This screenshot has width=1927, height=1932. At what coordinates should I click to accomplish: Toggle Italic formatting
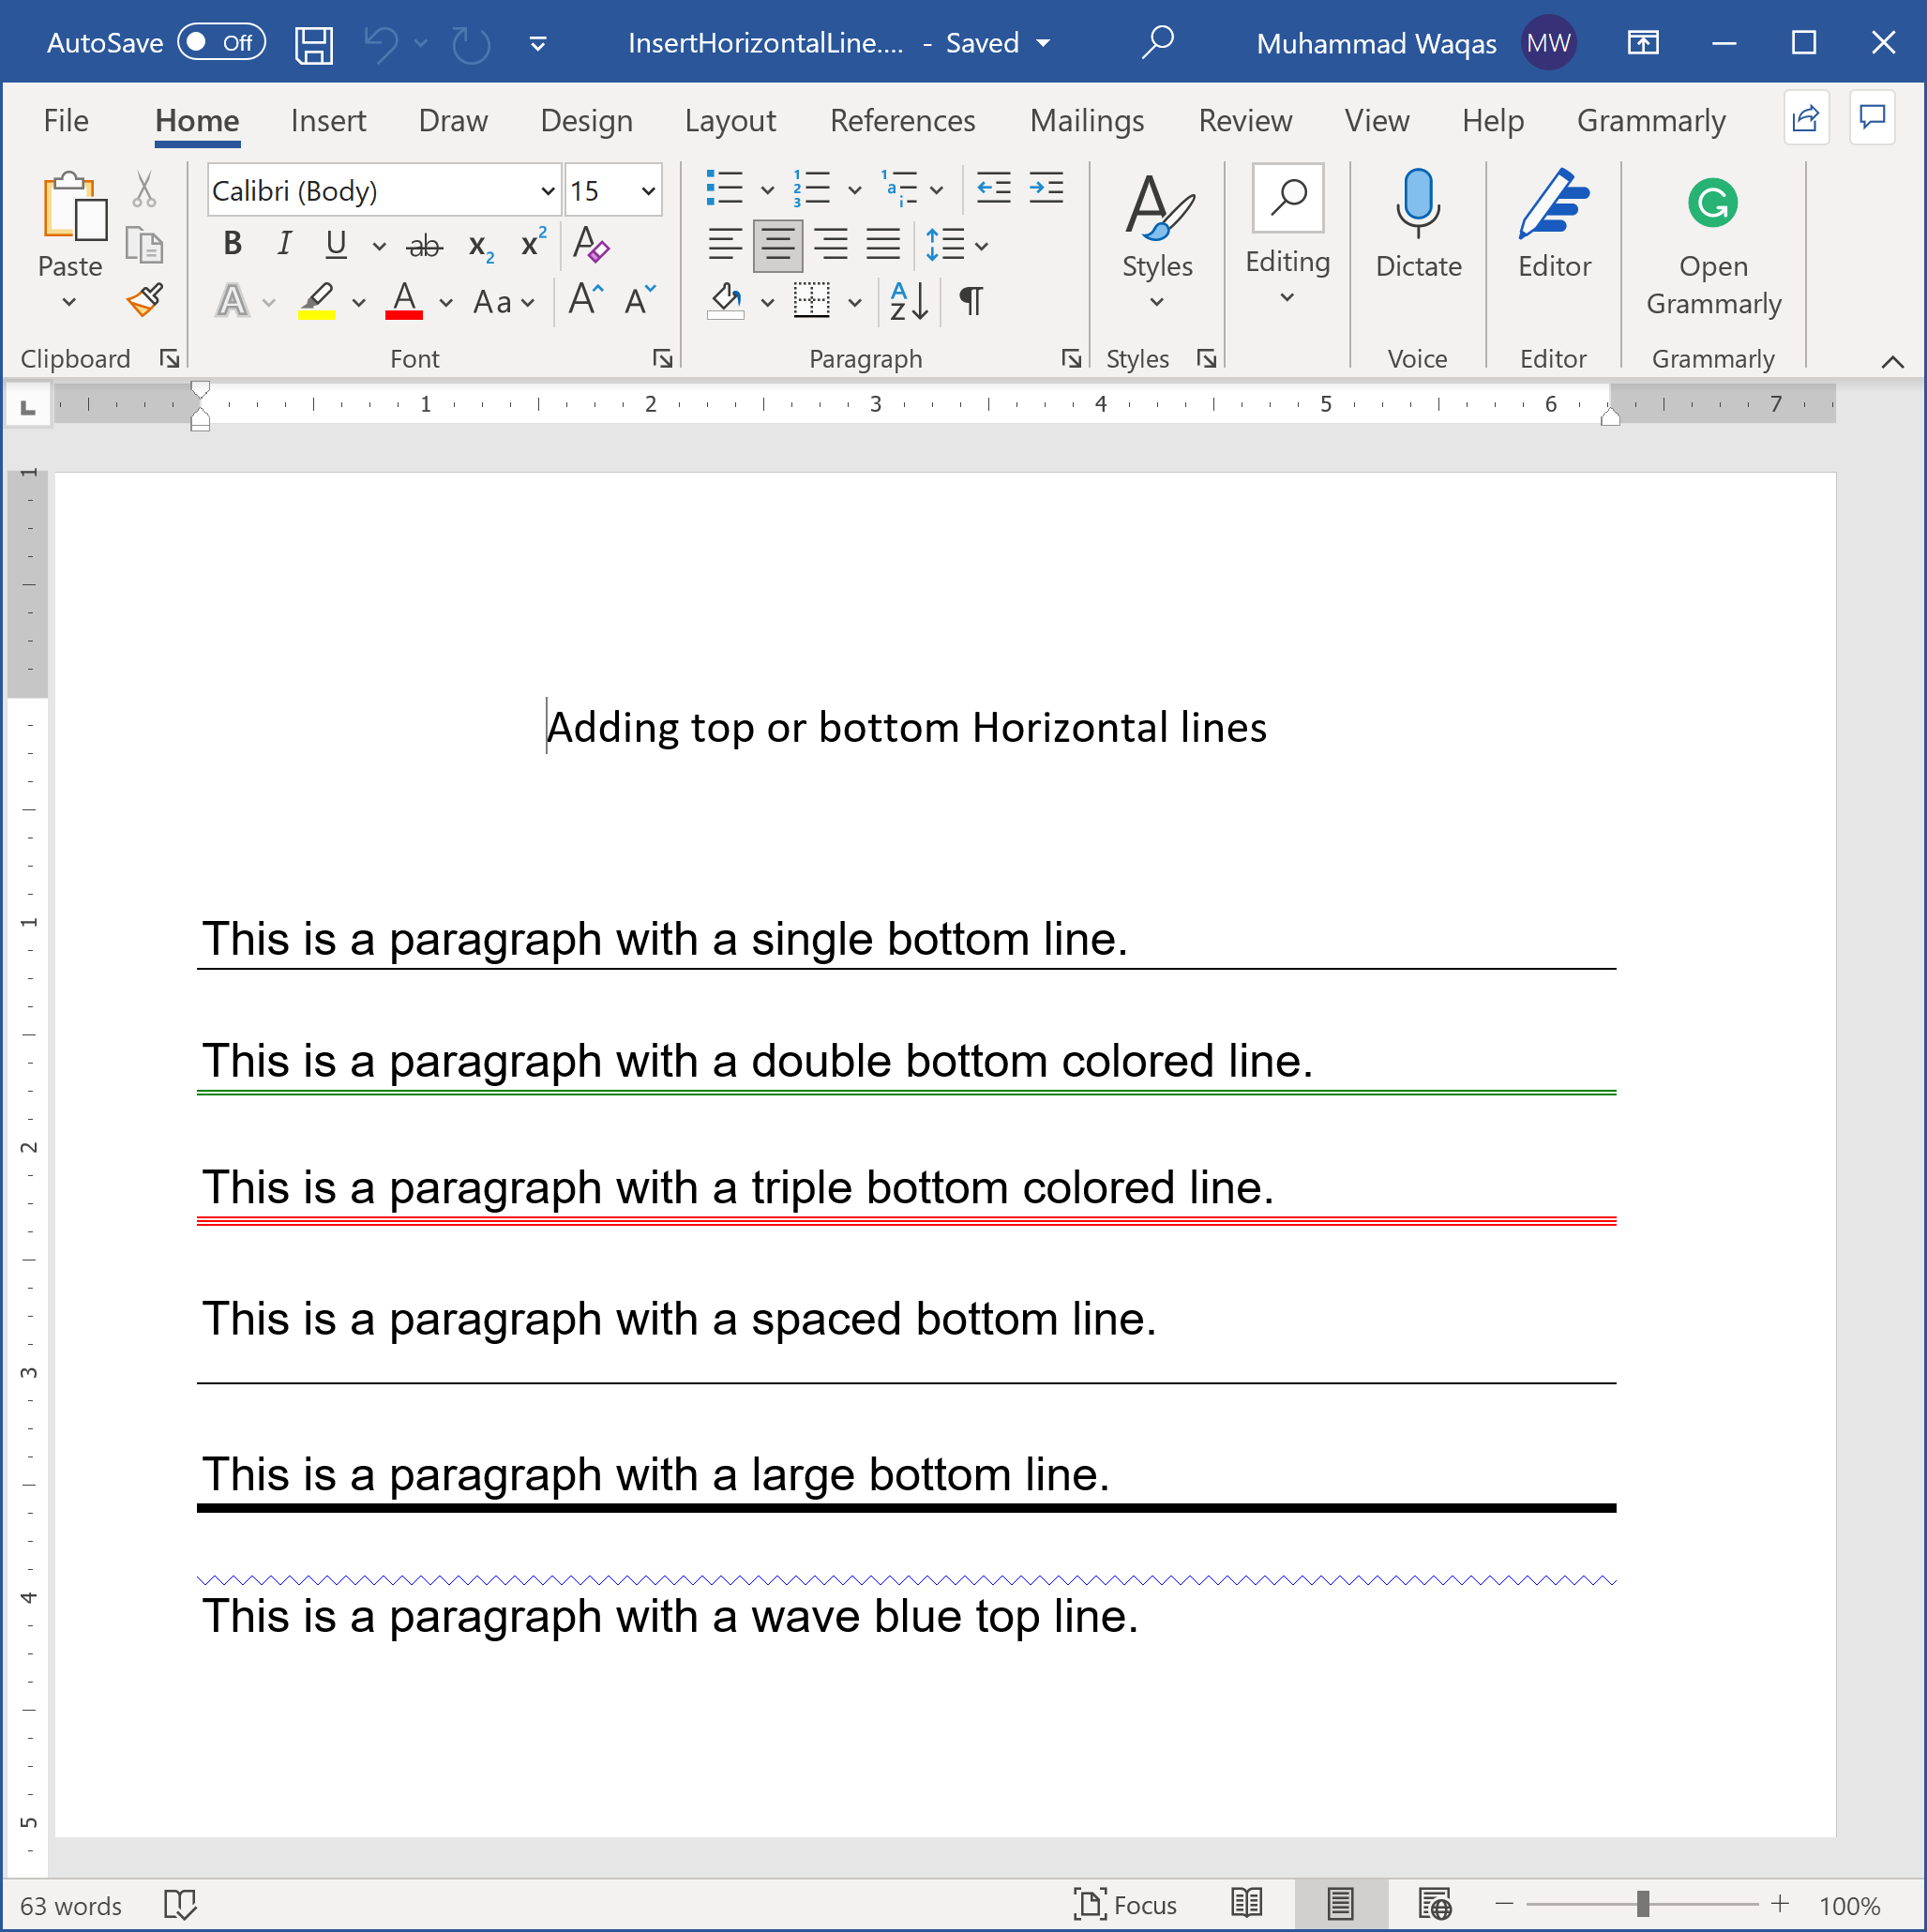tap(284, 244)
